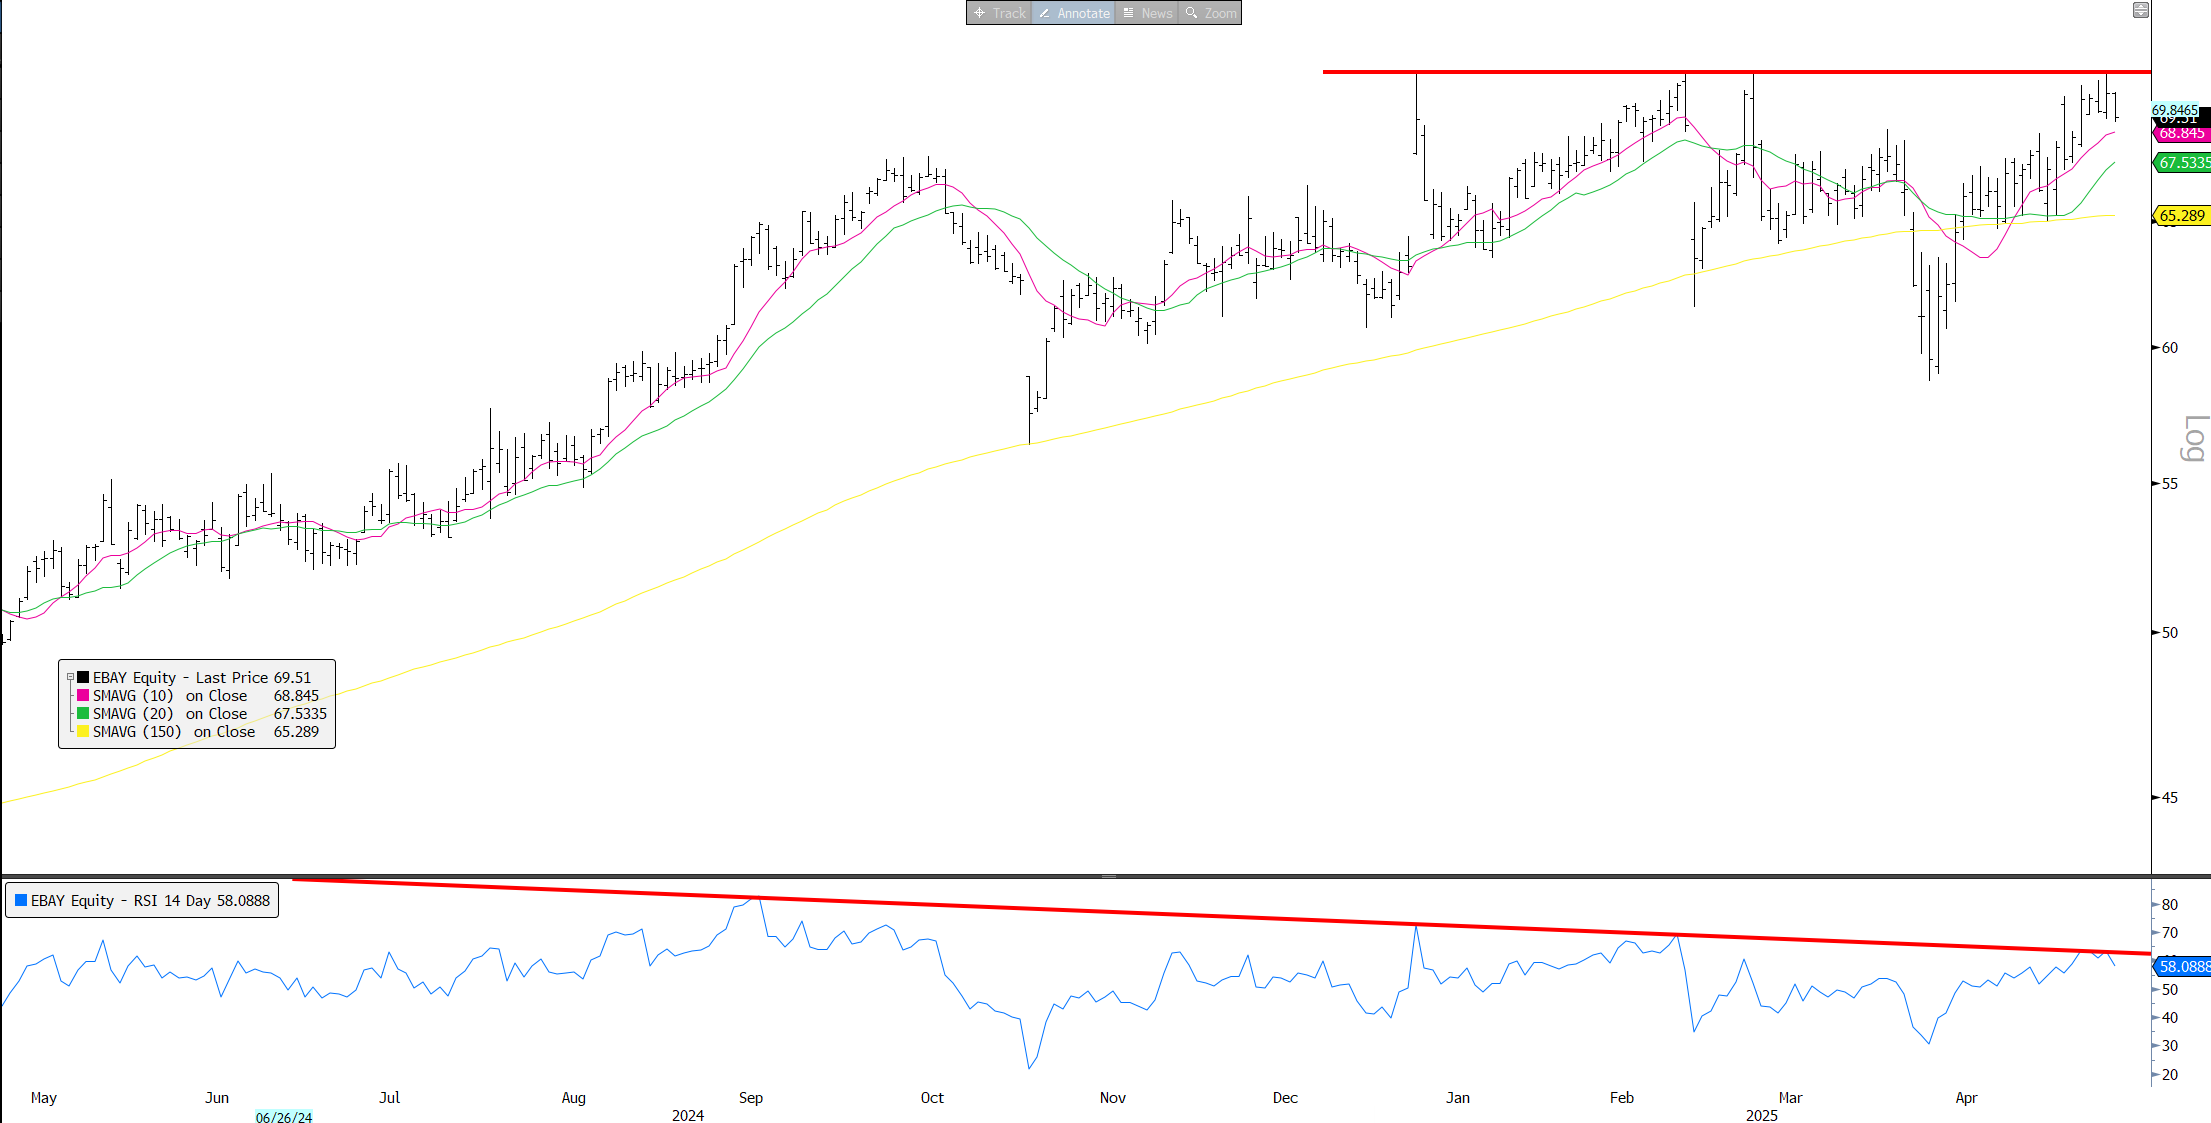Screen dimensions: 2211x1123
Task: Click the green 67.5335 price axis tag
Action: (2183, 162)
